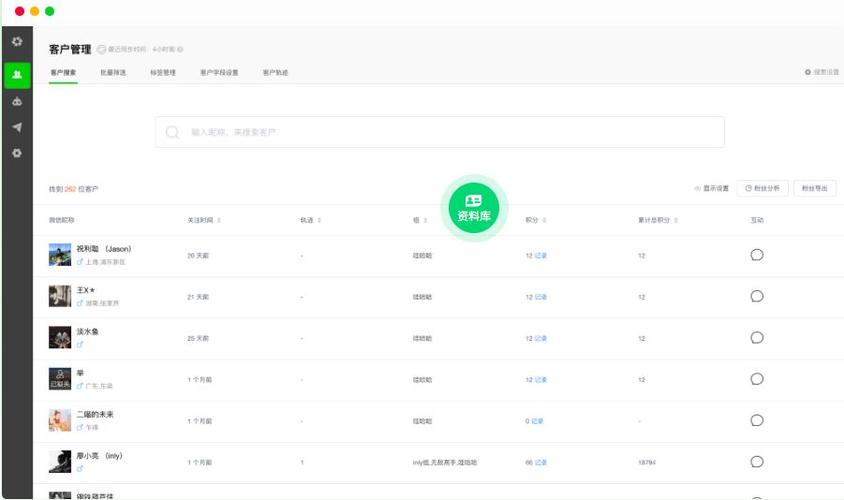Open chat bubble for 王X★ row
This screenshot has width=844, height=500.
click(757, 296)
